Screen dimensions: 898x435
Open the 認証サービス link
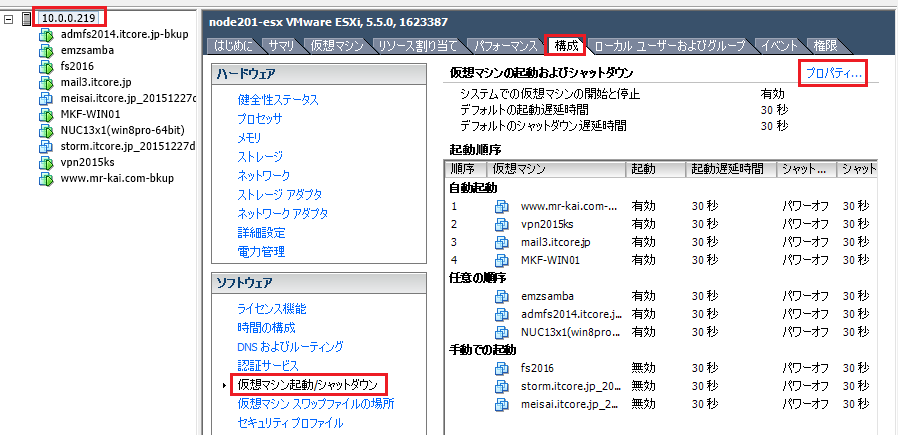(268, 365)
